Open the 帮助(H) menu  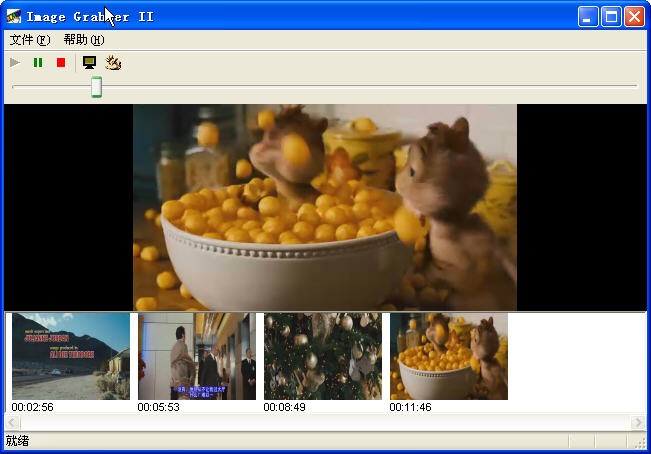84,40
